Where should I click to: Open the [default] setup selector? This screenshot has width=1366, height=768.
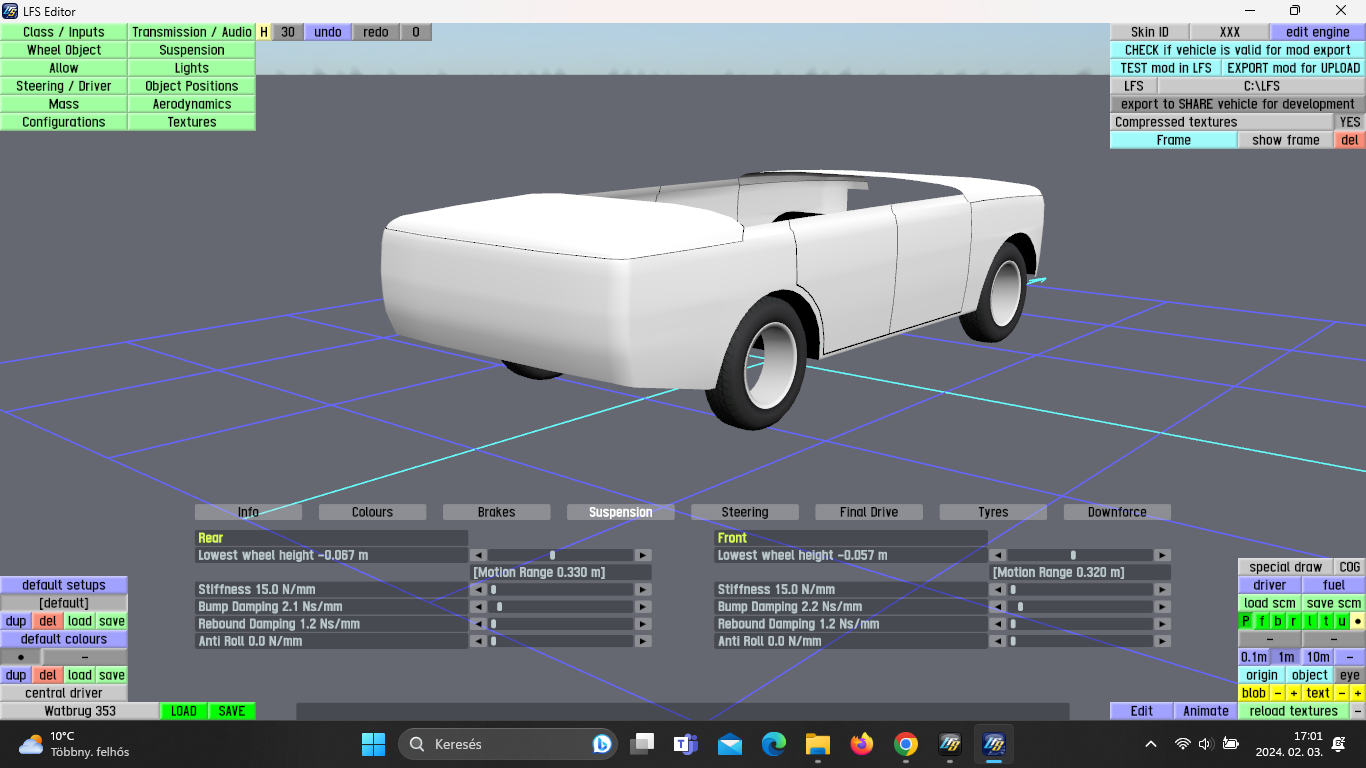[64, 603]
